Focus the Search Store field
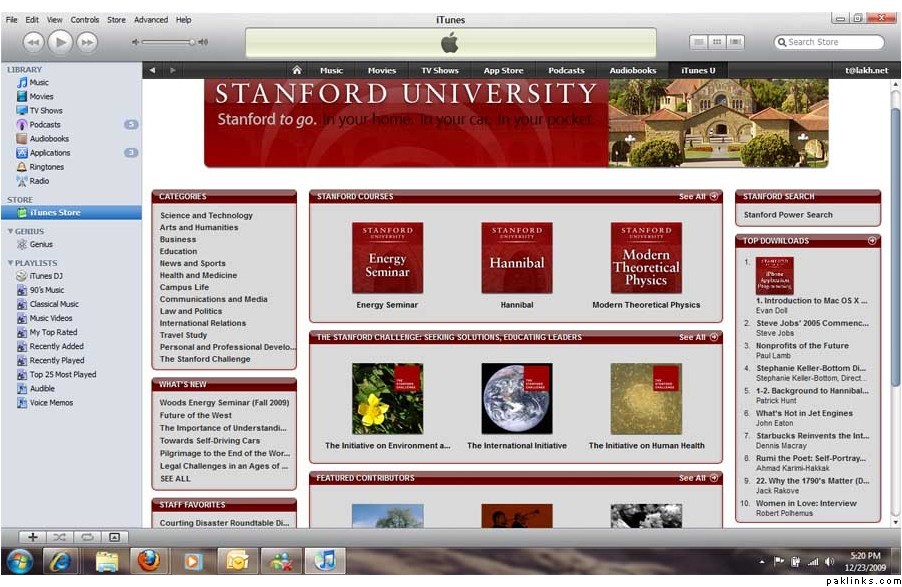 (829, 42)
